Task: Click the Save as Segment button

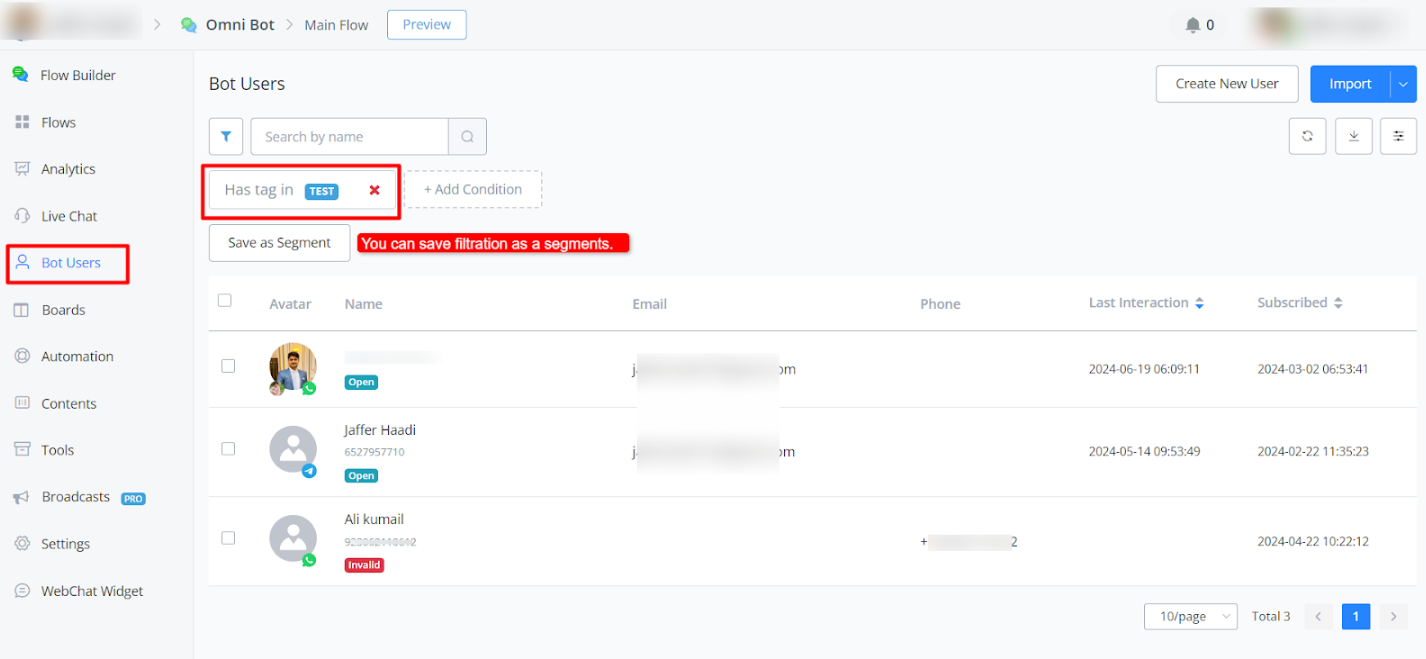Action: [279, 243]
